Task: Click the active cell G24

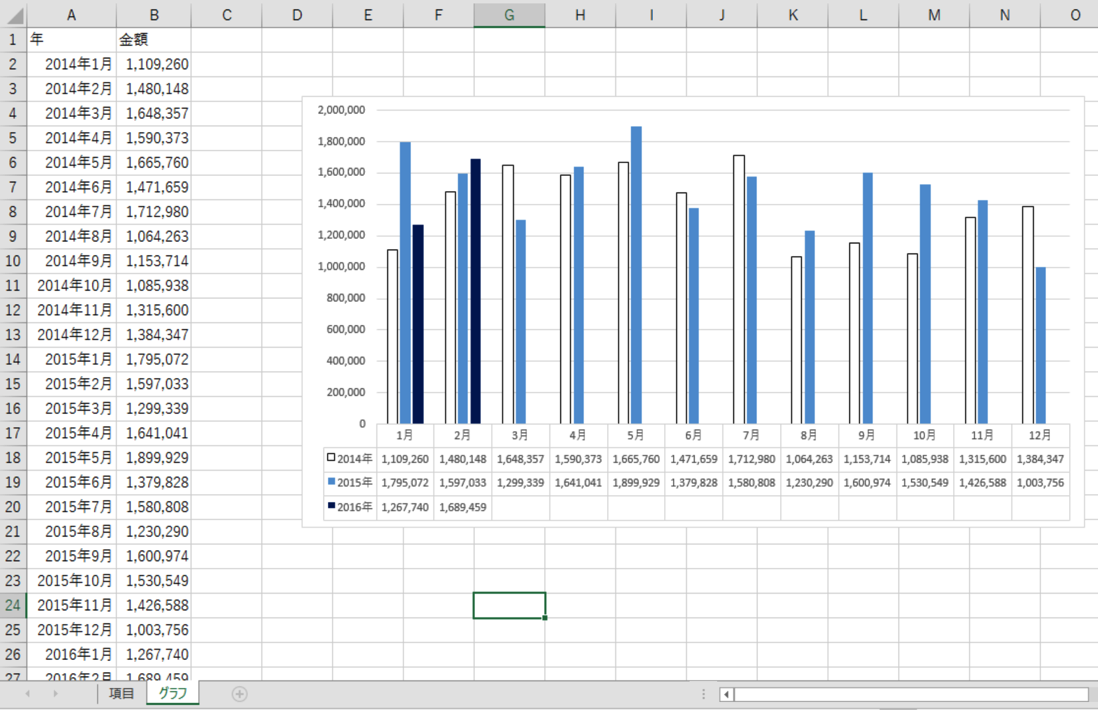Action: click(x=509, y=606)
